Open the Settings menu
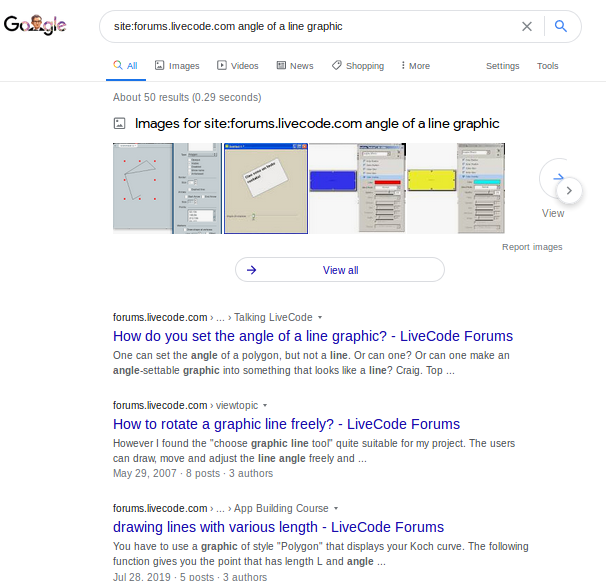Screen dimensions: 606x581 [502, 66]
